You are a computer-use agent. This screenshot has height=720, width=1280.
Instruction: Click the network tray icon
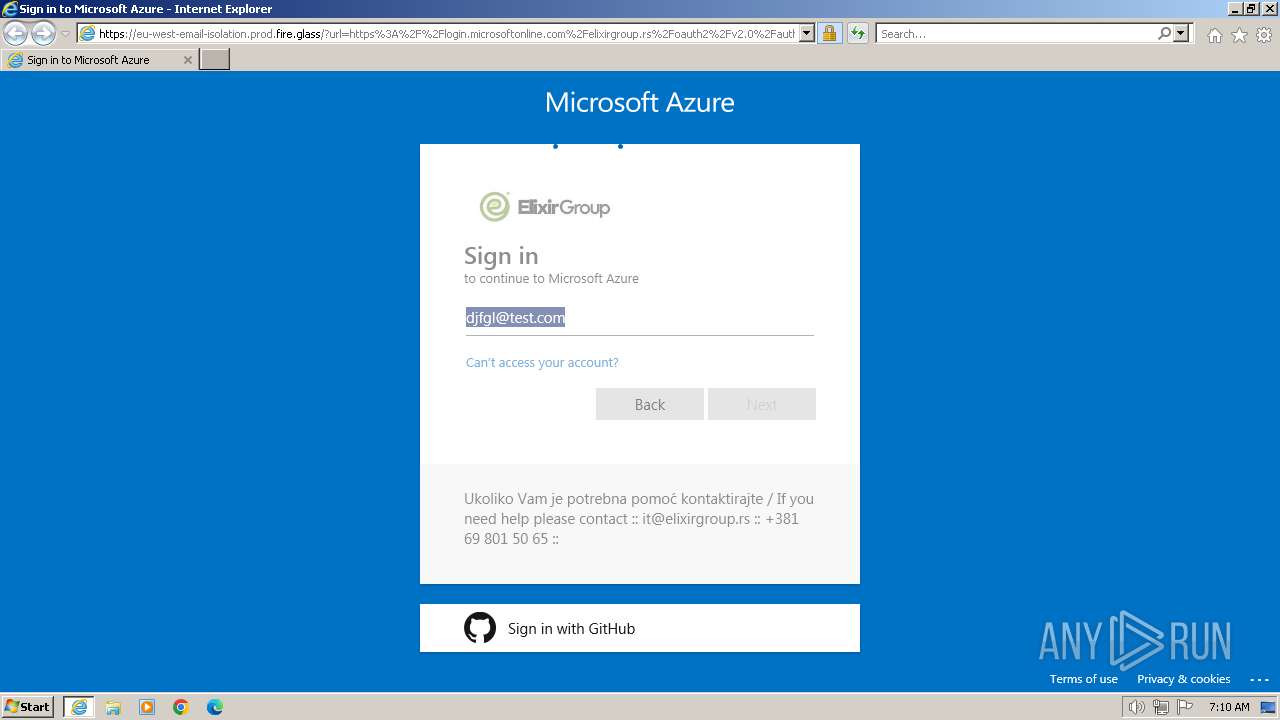1161,707
